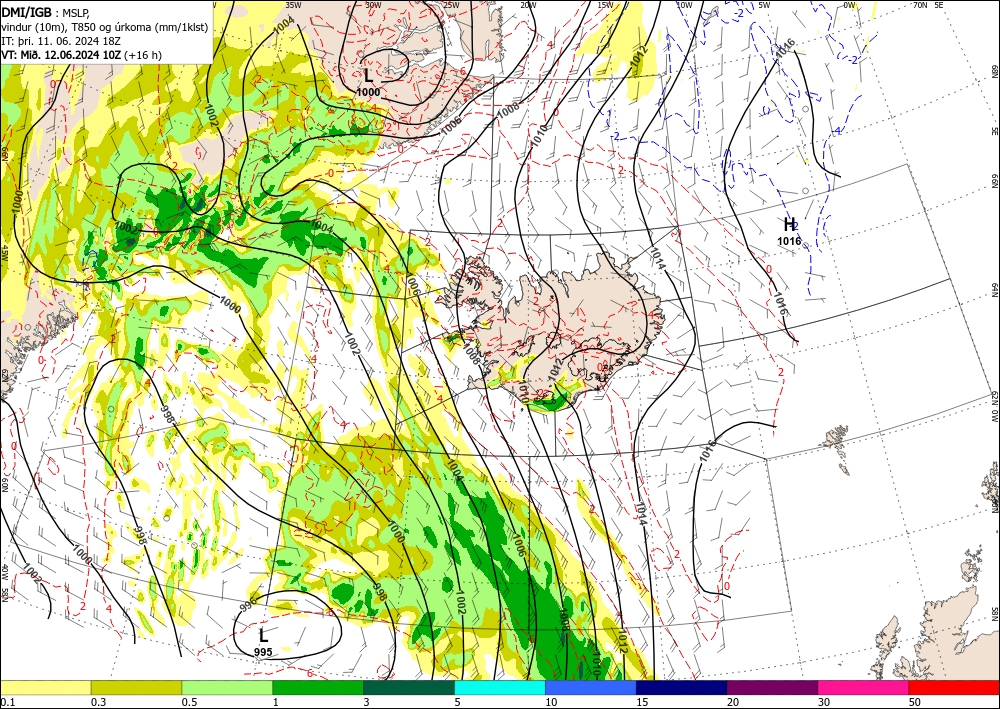
Task: Click the 'DMI/IGB : MSLP,' header text
Action: tap(45, 13)
